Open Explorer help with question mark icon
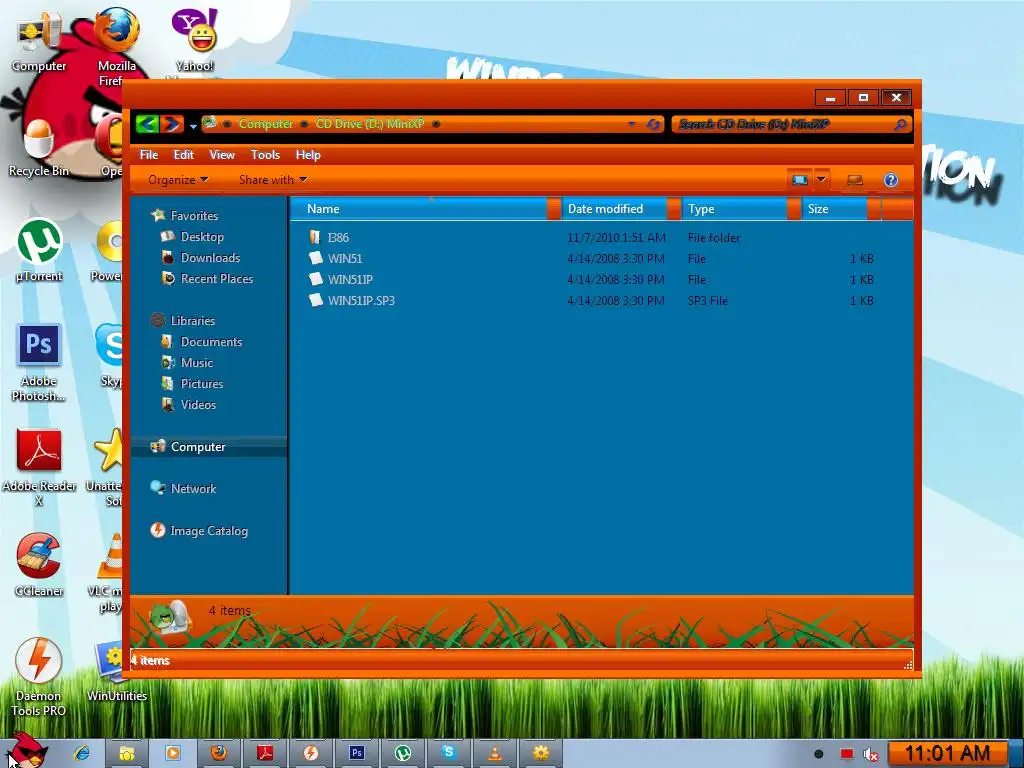The height and width of the screenshot is (768, 1024). pos(891,180)
